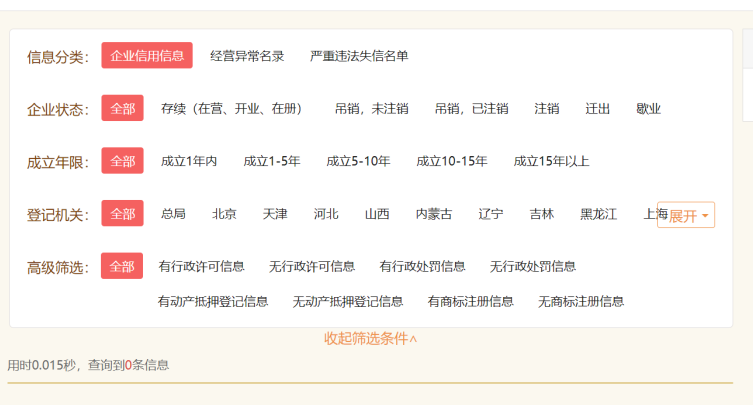
Task: Switch to 严重违法失信名单 category
Action: coord(359,56)
